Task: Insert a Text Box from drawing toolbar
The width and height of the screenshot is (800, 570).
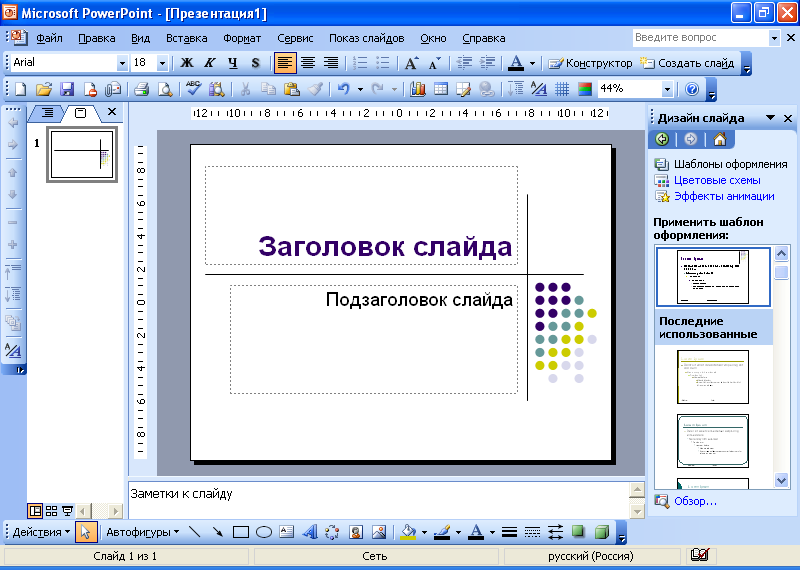Action: (287, 532)
